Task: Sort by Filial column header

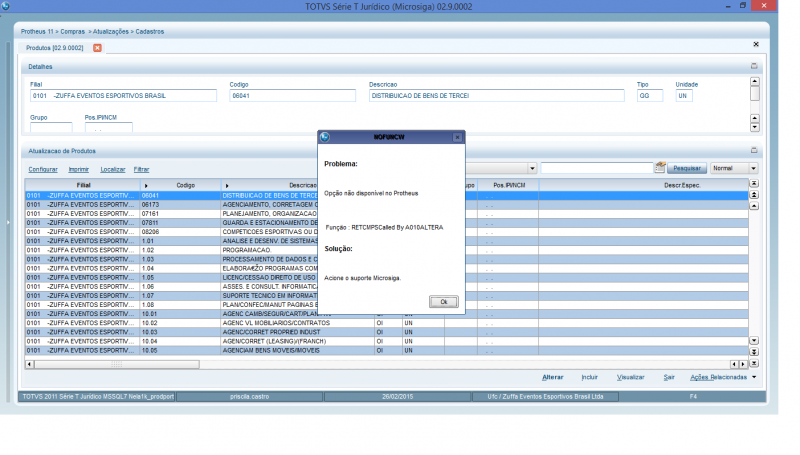Action: point(83,185)
